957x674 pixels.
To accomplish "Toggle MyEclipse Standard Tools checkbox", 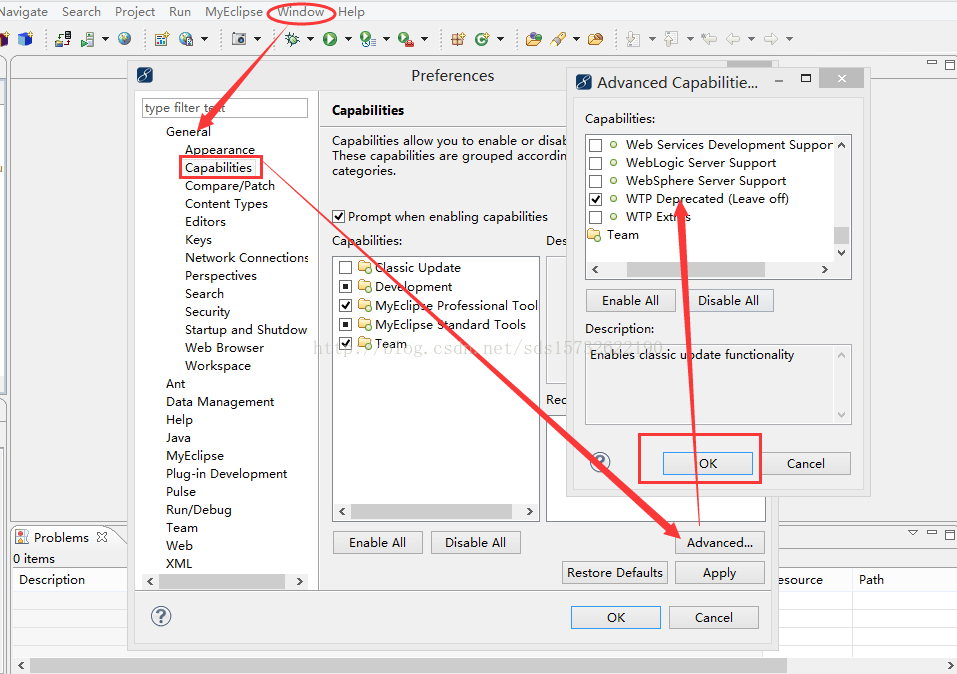I will coord(345,324).
